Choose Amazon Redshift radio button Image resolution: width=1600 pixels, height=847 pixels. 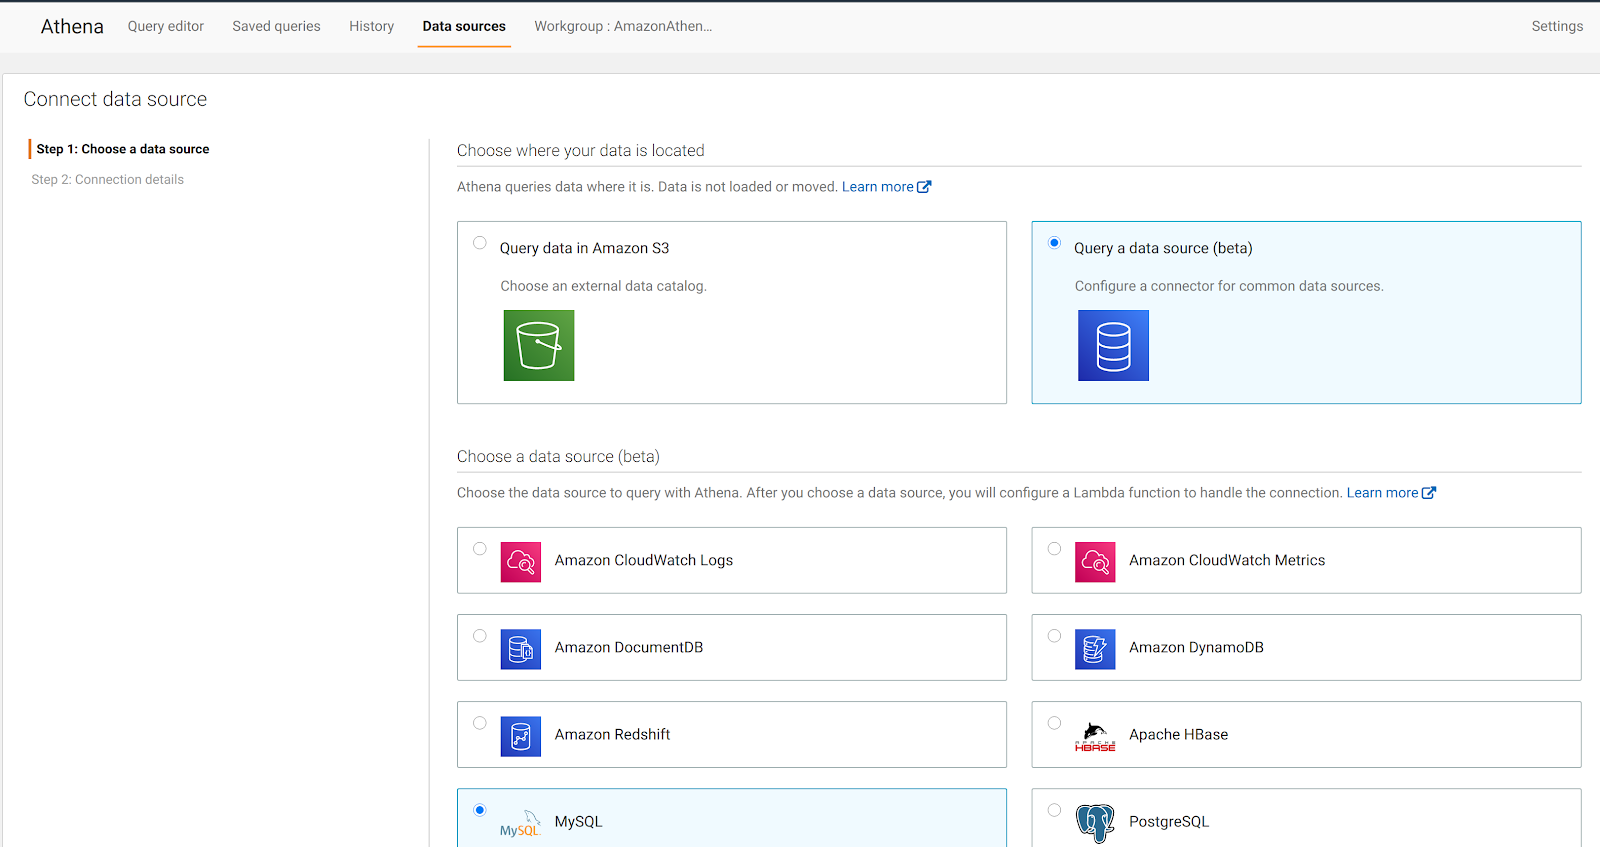pyautogui.click(x=480, y=723)
